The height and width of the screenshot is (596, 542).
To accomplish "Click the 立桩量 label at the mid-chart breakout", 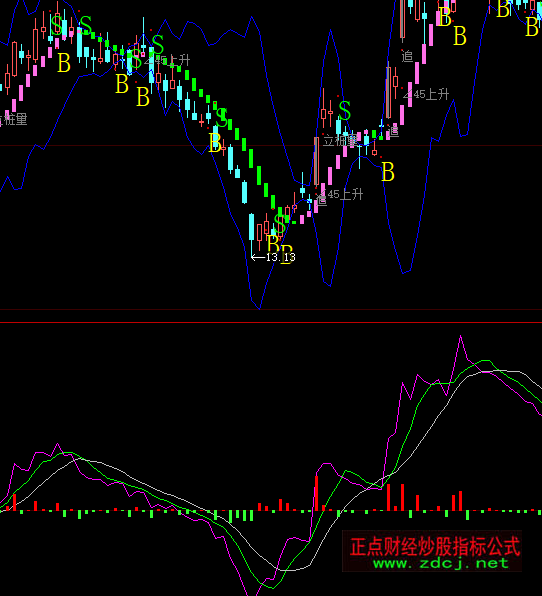I will click(x=339, y=141).
